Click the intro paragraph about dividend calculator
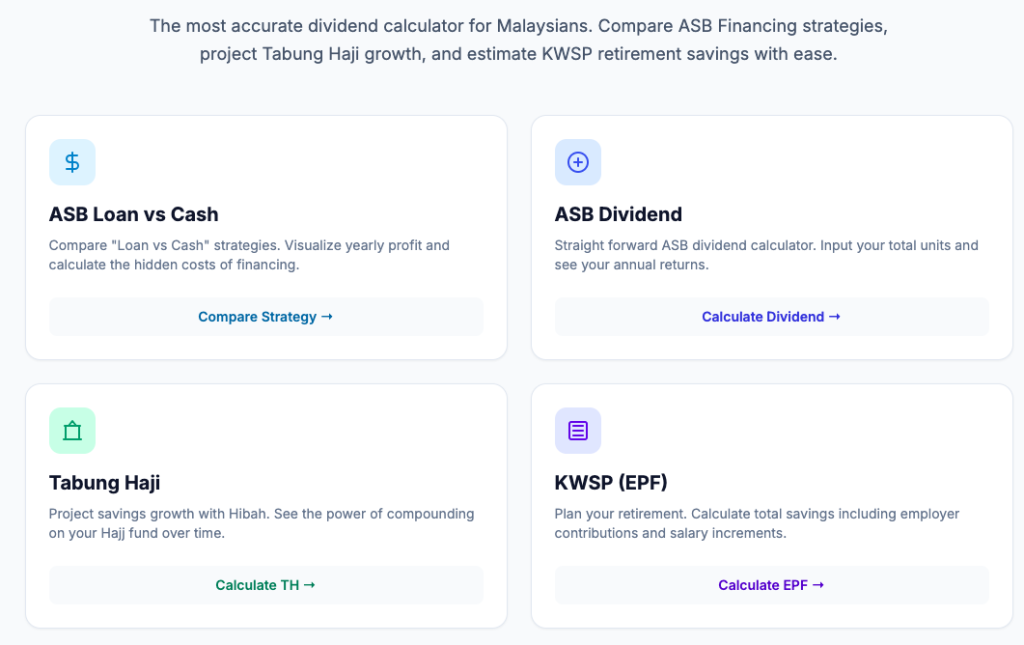 coord(518,40)
